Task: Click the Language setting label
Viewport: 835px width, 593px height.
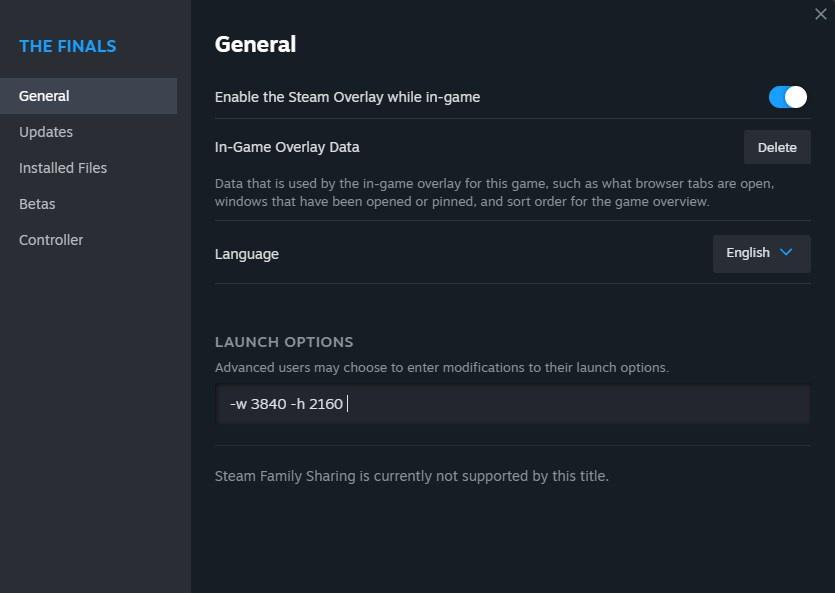Action: coord(247,254)
